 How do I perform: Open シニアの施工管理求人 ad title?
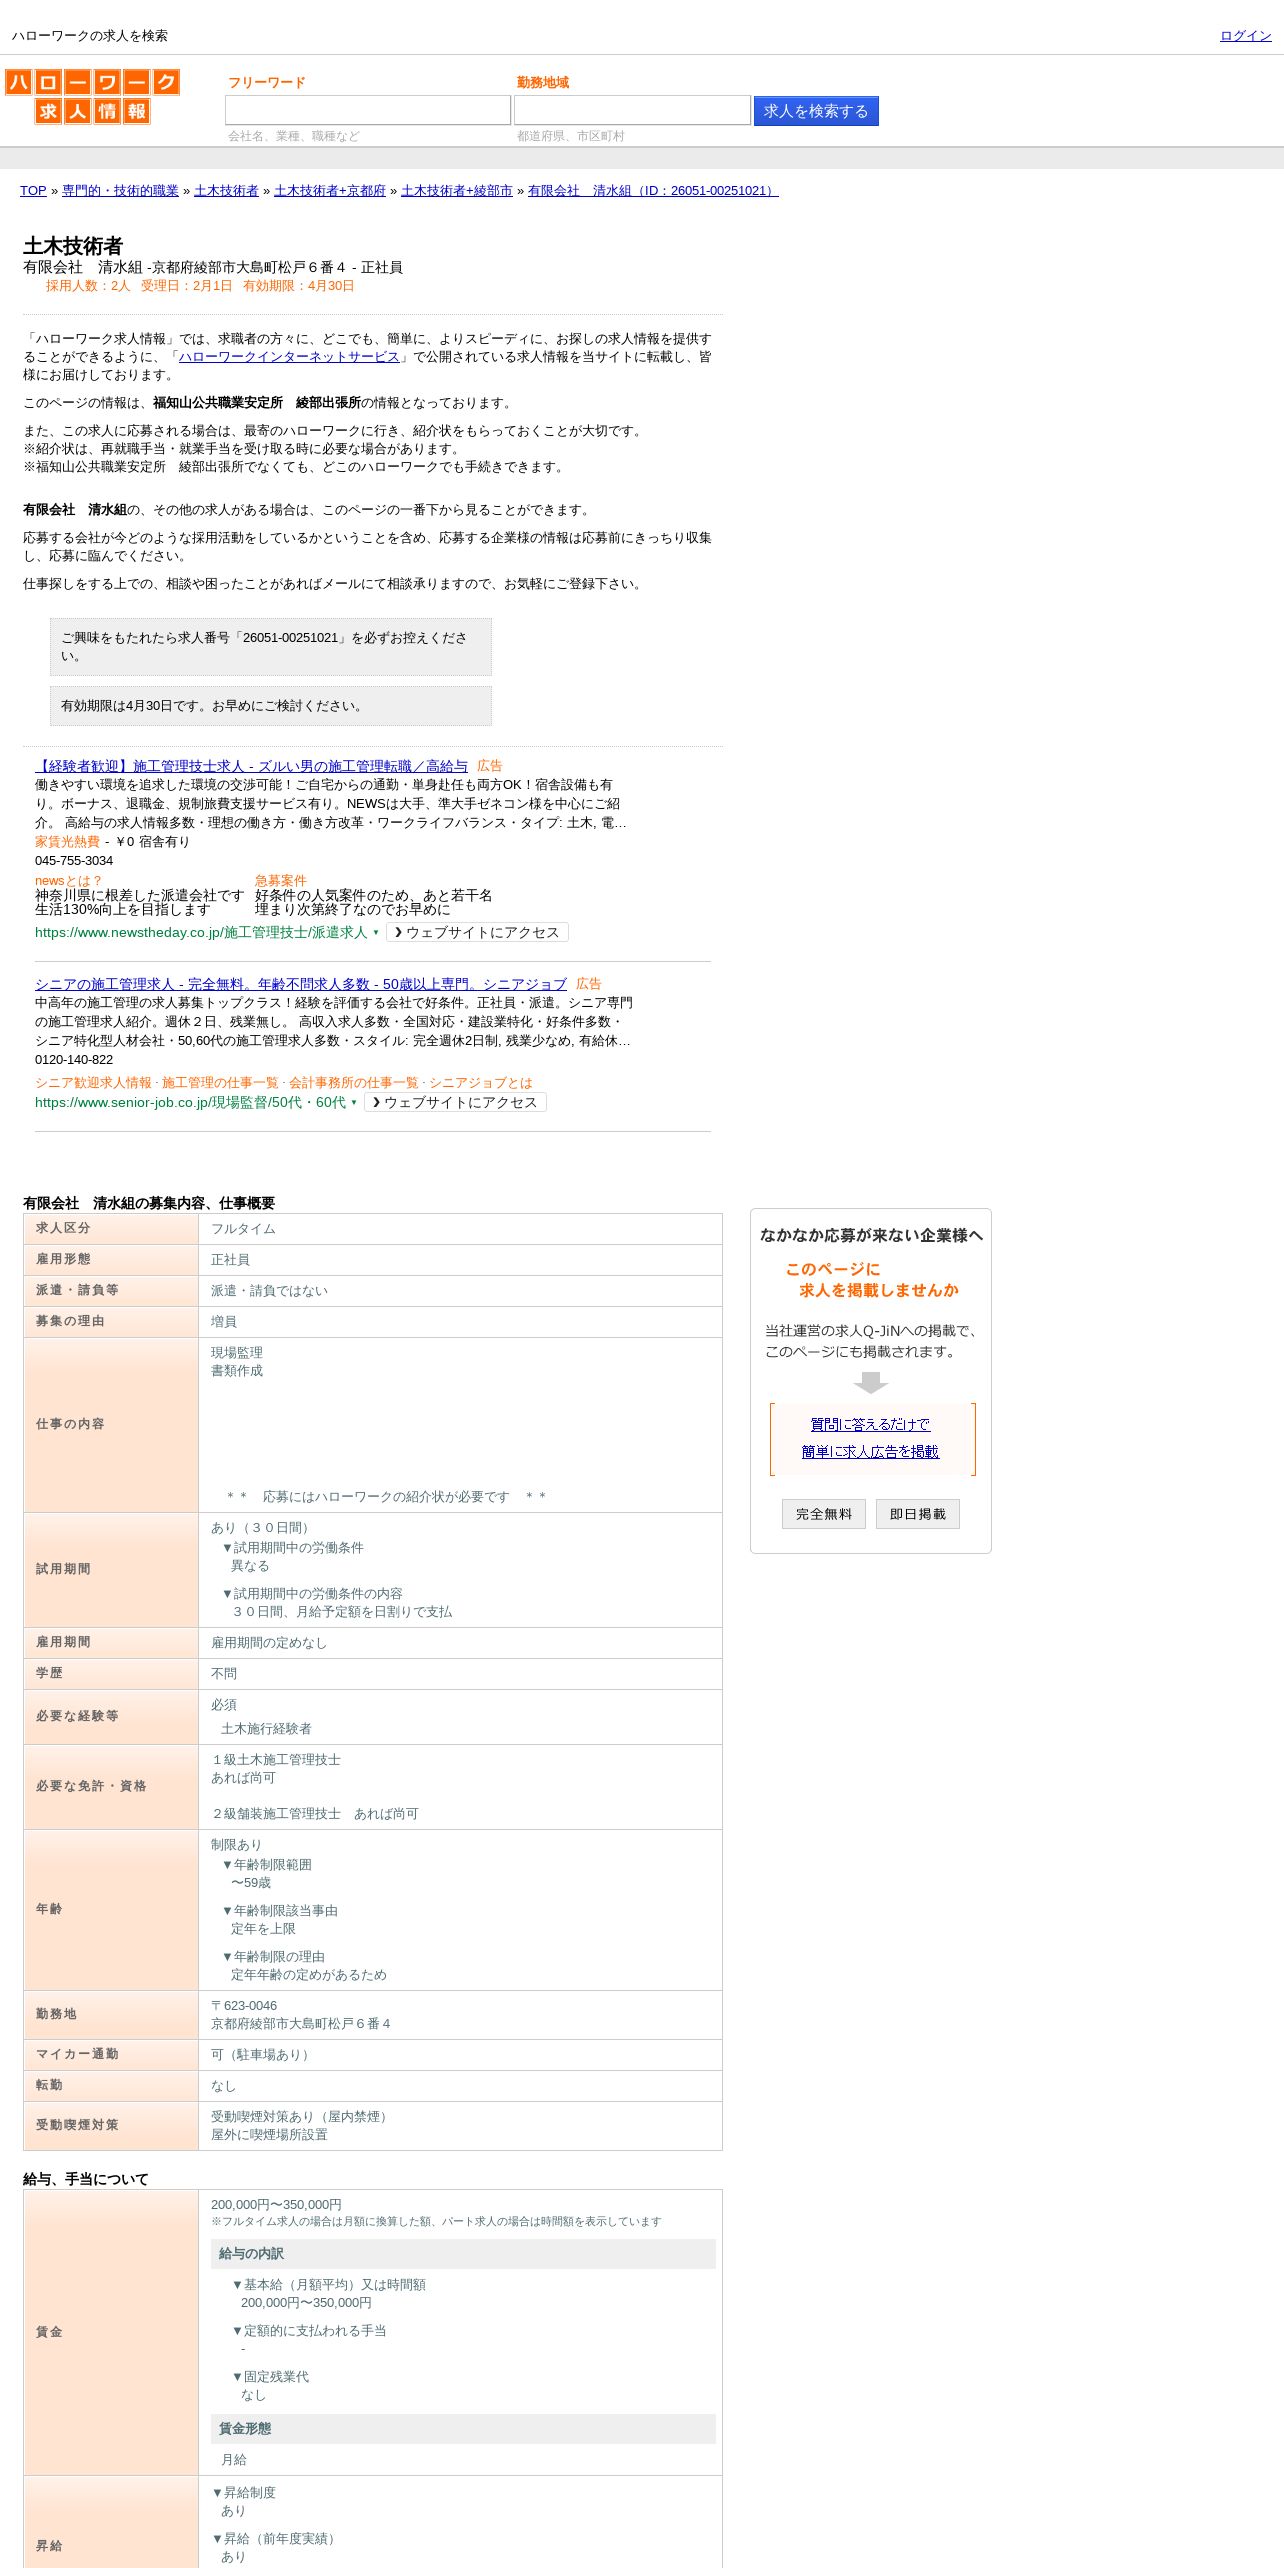pos(301,984)
